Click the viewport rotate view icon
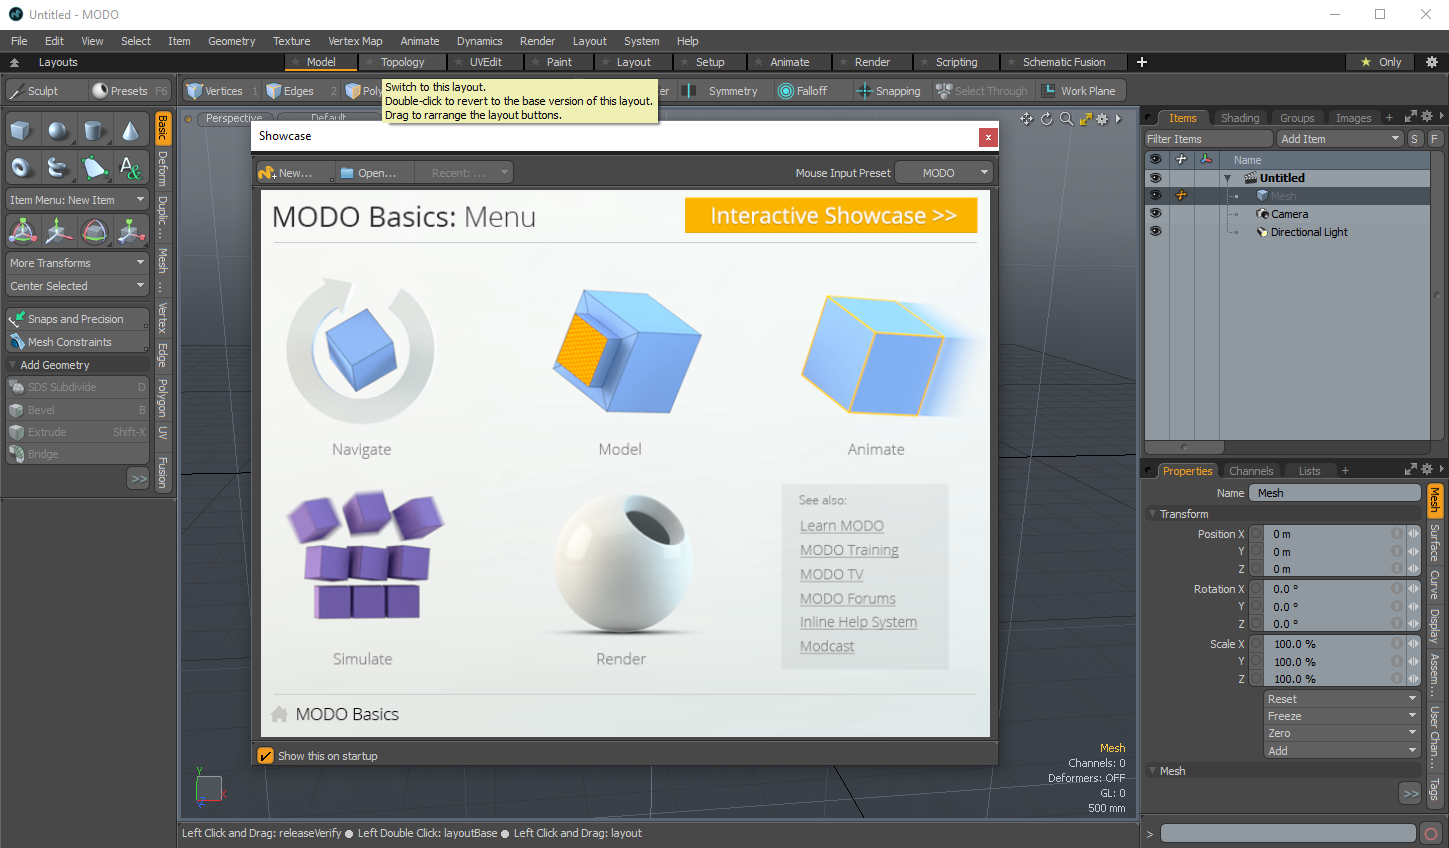This screenshot has width=1449, height=848. pos(1046,119)
